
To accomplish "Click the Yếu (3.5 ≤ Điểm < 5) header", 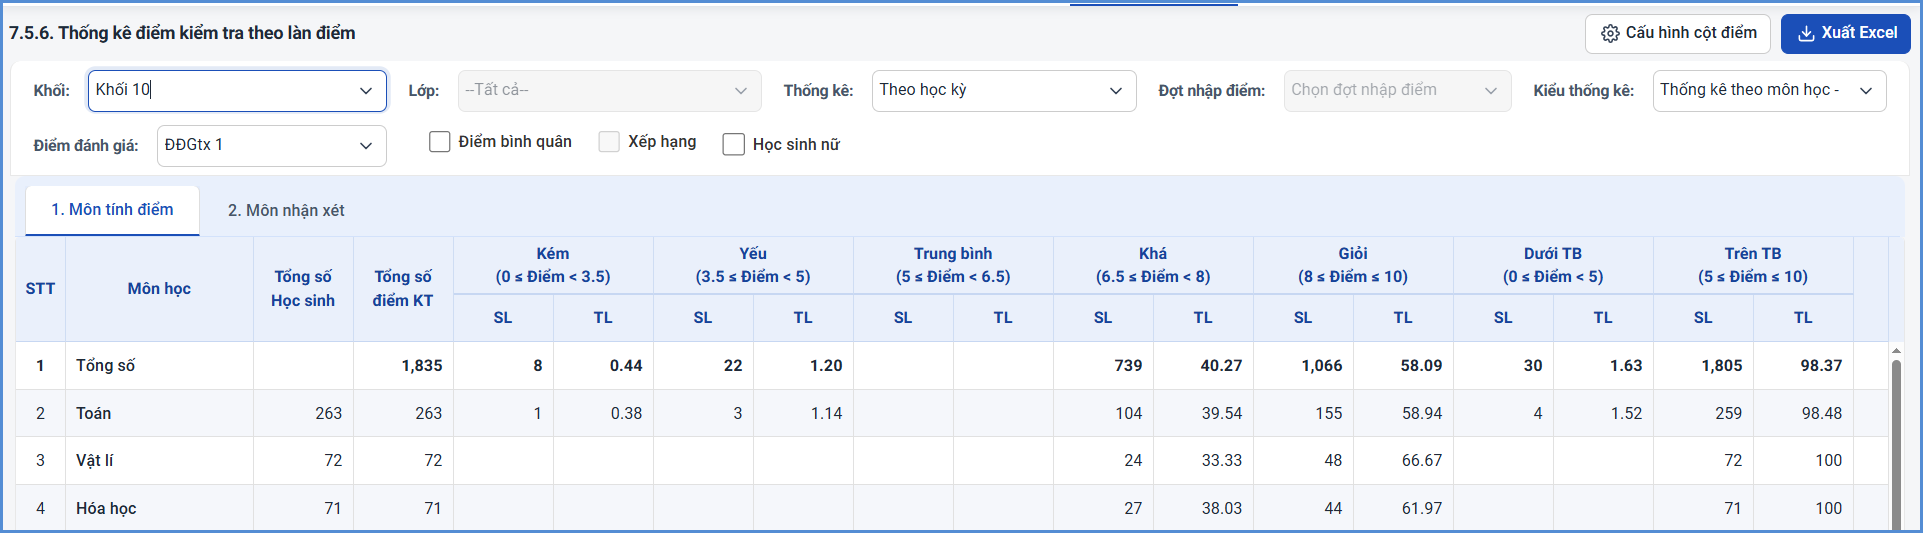I will [753, 265].
